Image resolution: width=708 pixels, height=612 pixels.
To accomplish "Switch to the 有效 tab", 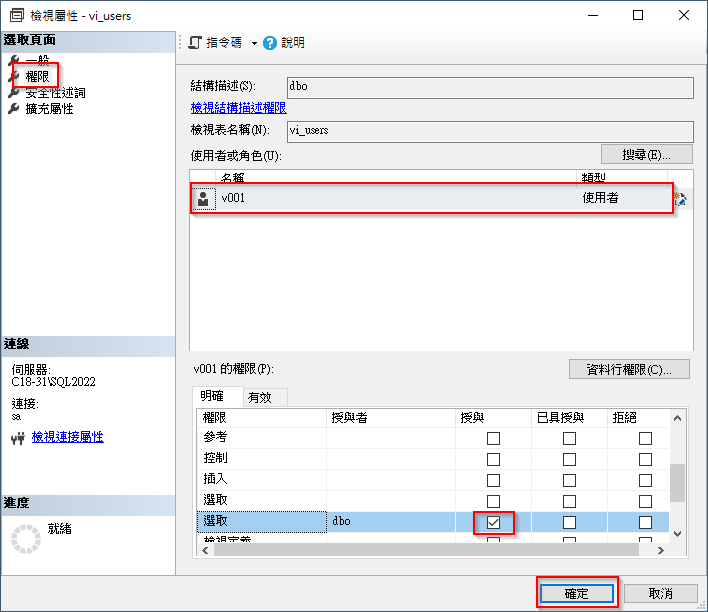I will click(x=266, y=397).
